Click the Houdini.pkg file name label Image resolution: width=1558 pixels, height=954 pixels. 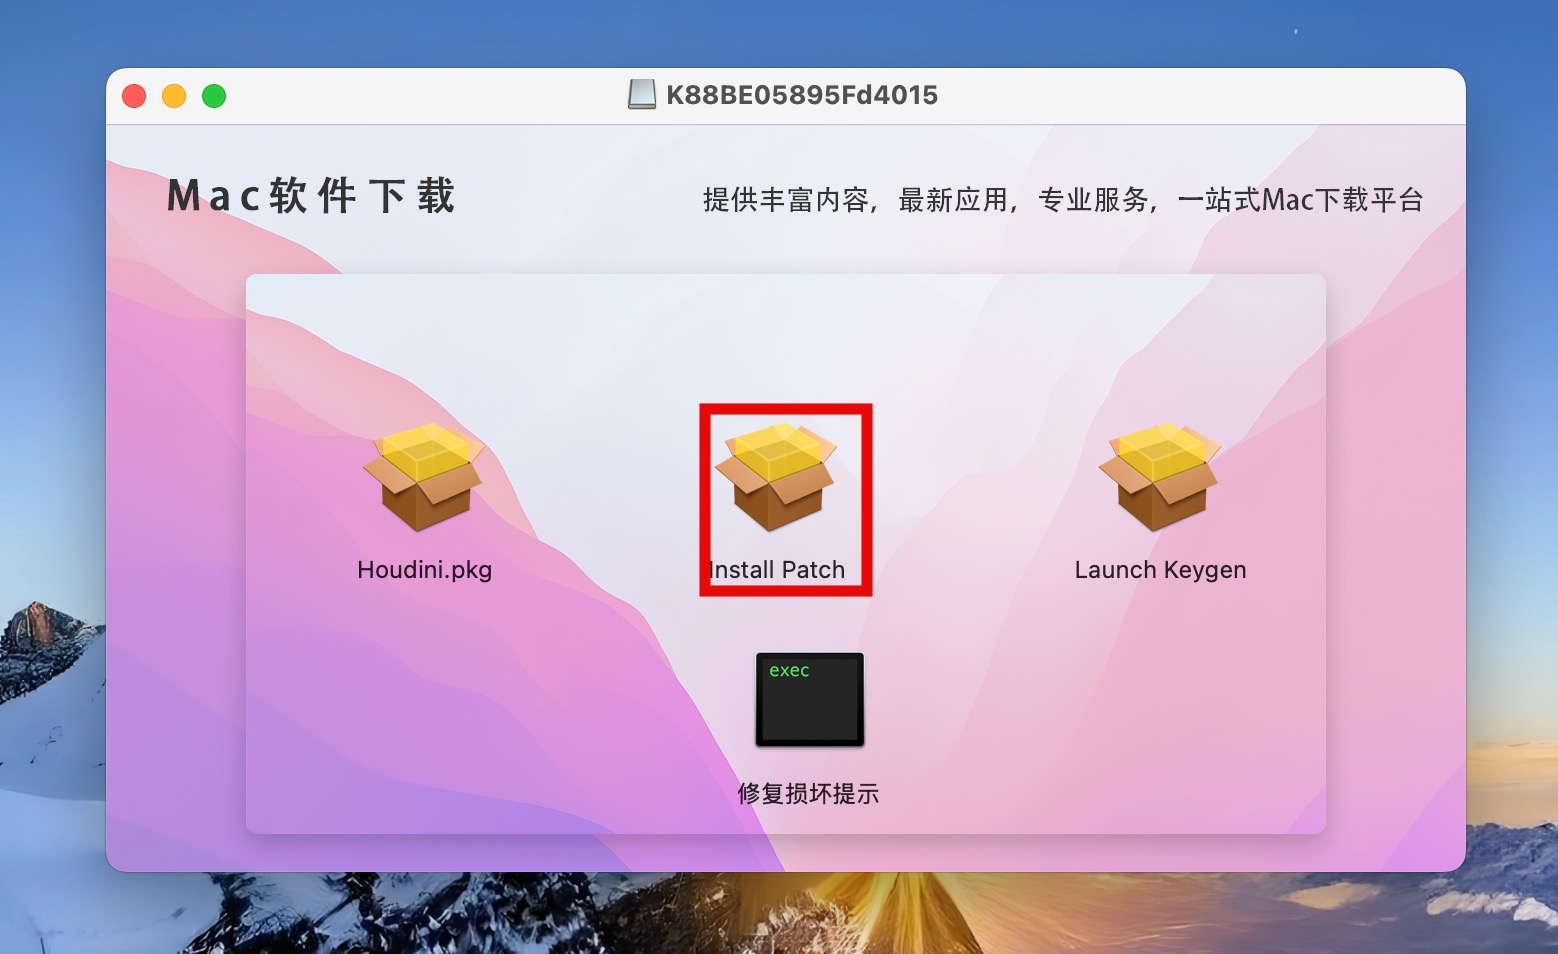pyautogui.click(x=424, y=570)
